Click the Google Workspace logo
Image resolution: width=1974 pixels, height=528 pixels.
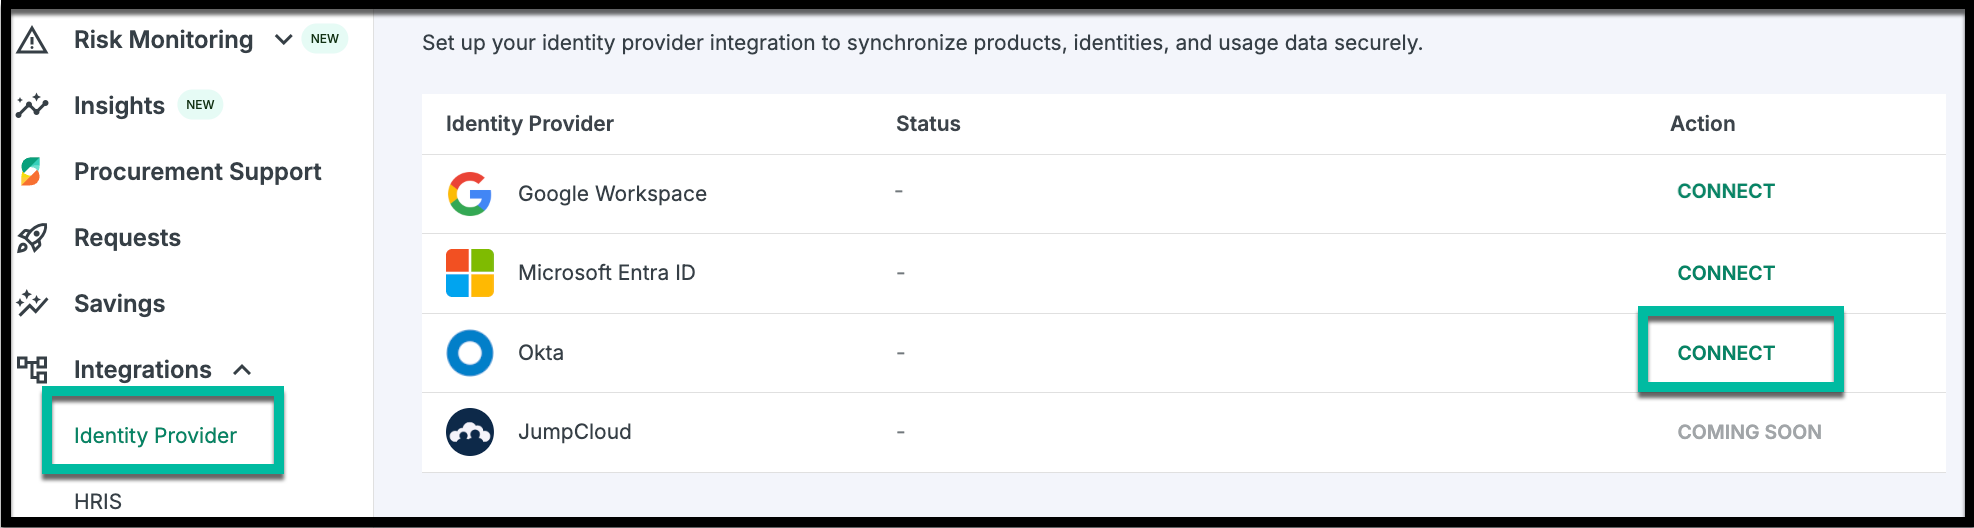[x=470, y=194]
